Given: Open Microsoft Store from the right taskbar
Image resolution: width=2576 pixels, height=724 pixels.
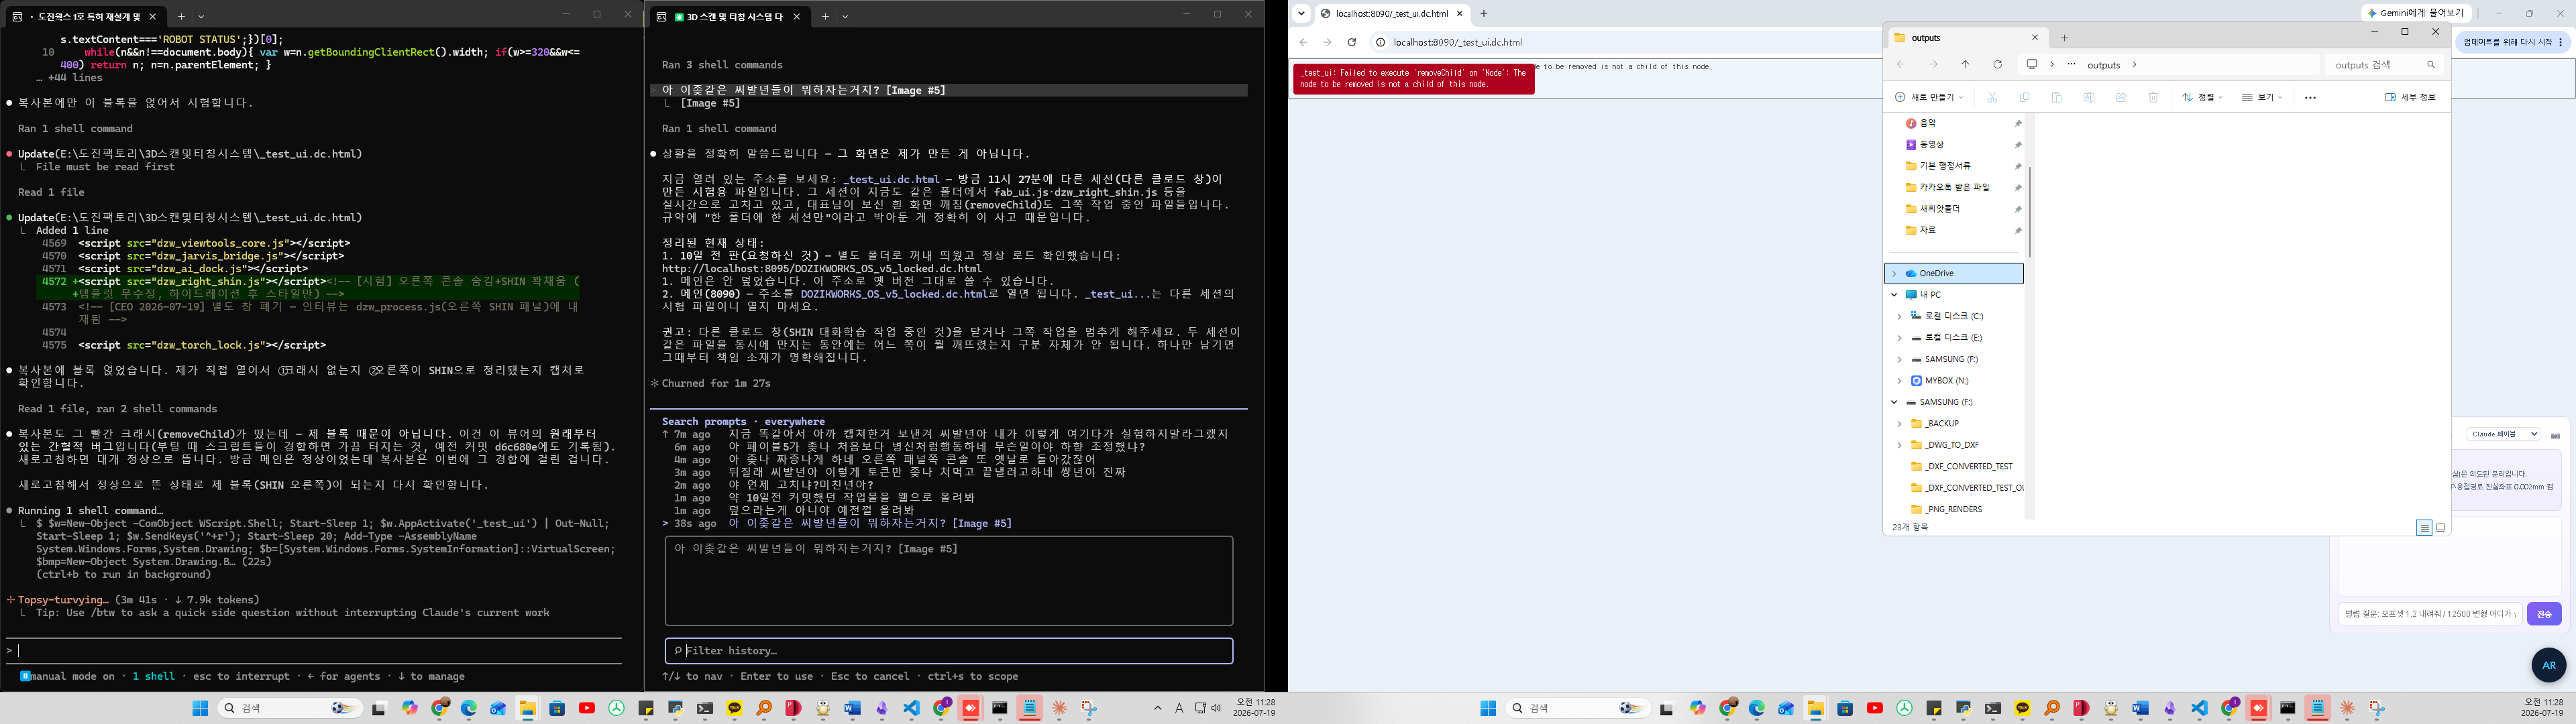Looking at the screenshot, I should pyautogui.click(x=1845, y=708).
